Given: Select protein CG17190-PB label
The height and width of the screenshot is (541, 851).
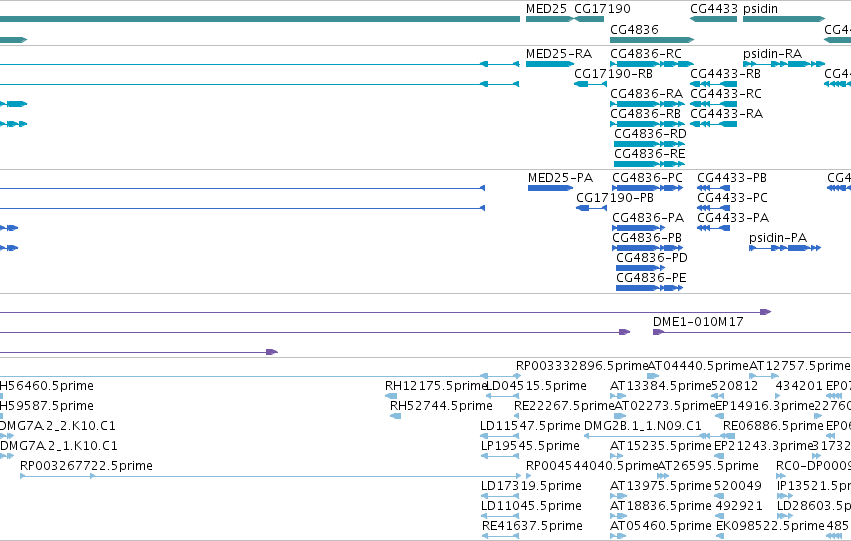Looking at the screenshot, I should tap(615, 198).
